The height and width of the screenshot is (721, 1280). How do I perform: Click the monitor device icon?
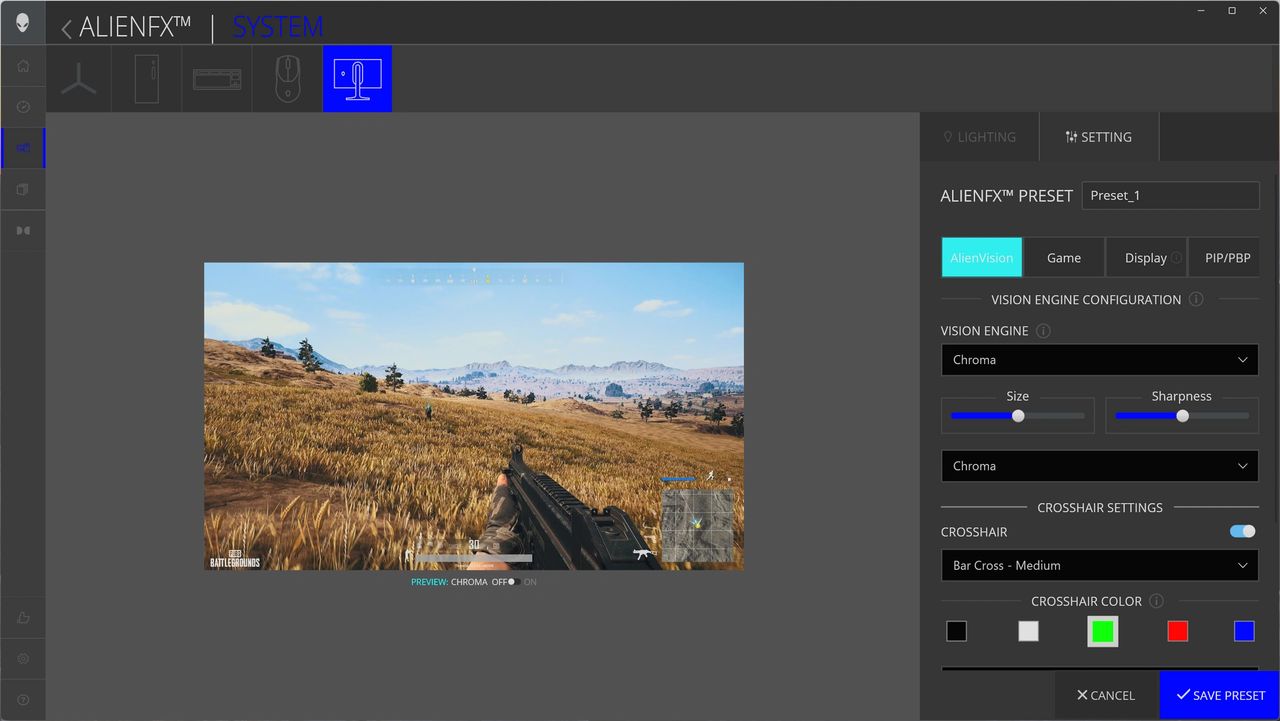[357, 79]
